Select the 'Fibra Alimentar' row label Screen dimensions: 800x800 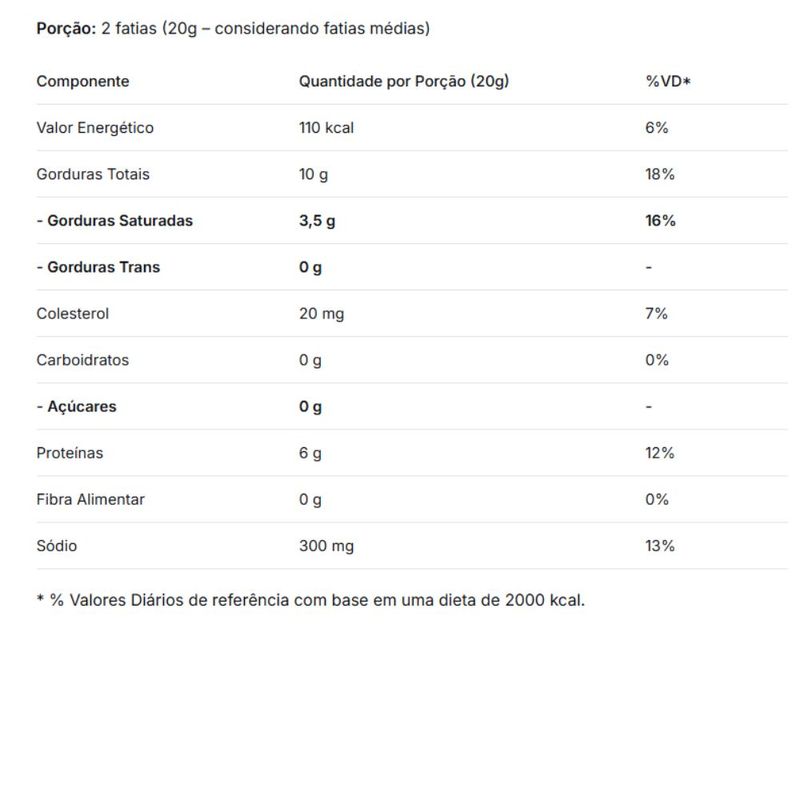tap(91, 499)
